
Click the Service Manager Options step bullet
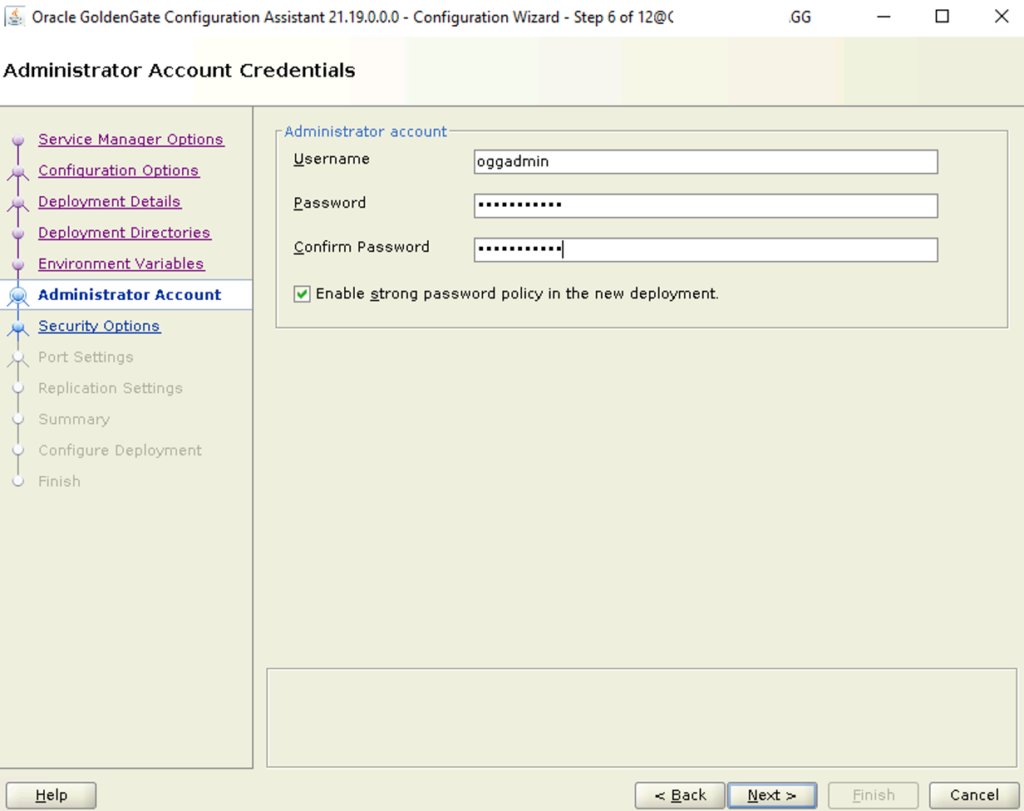tap(18, 140)
